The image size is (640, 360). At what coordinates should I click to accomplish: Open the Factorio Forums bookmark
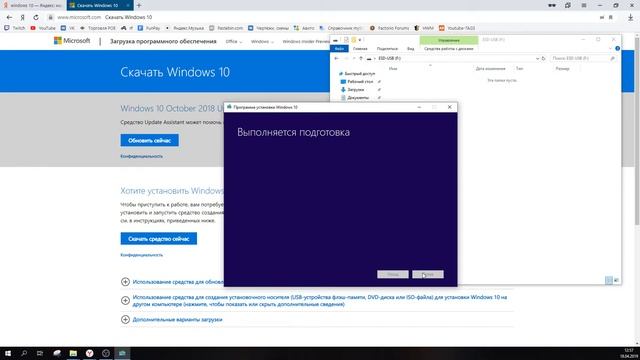pyautogui.click(x=389, y=28)
